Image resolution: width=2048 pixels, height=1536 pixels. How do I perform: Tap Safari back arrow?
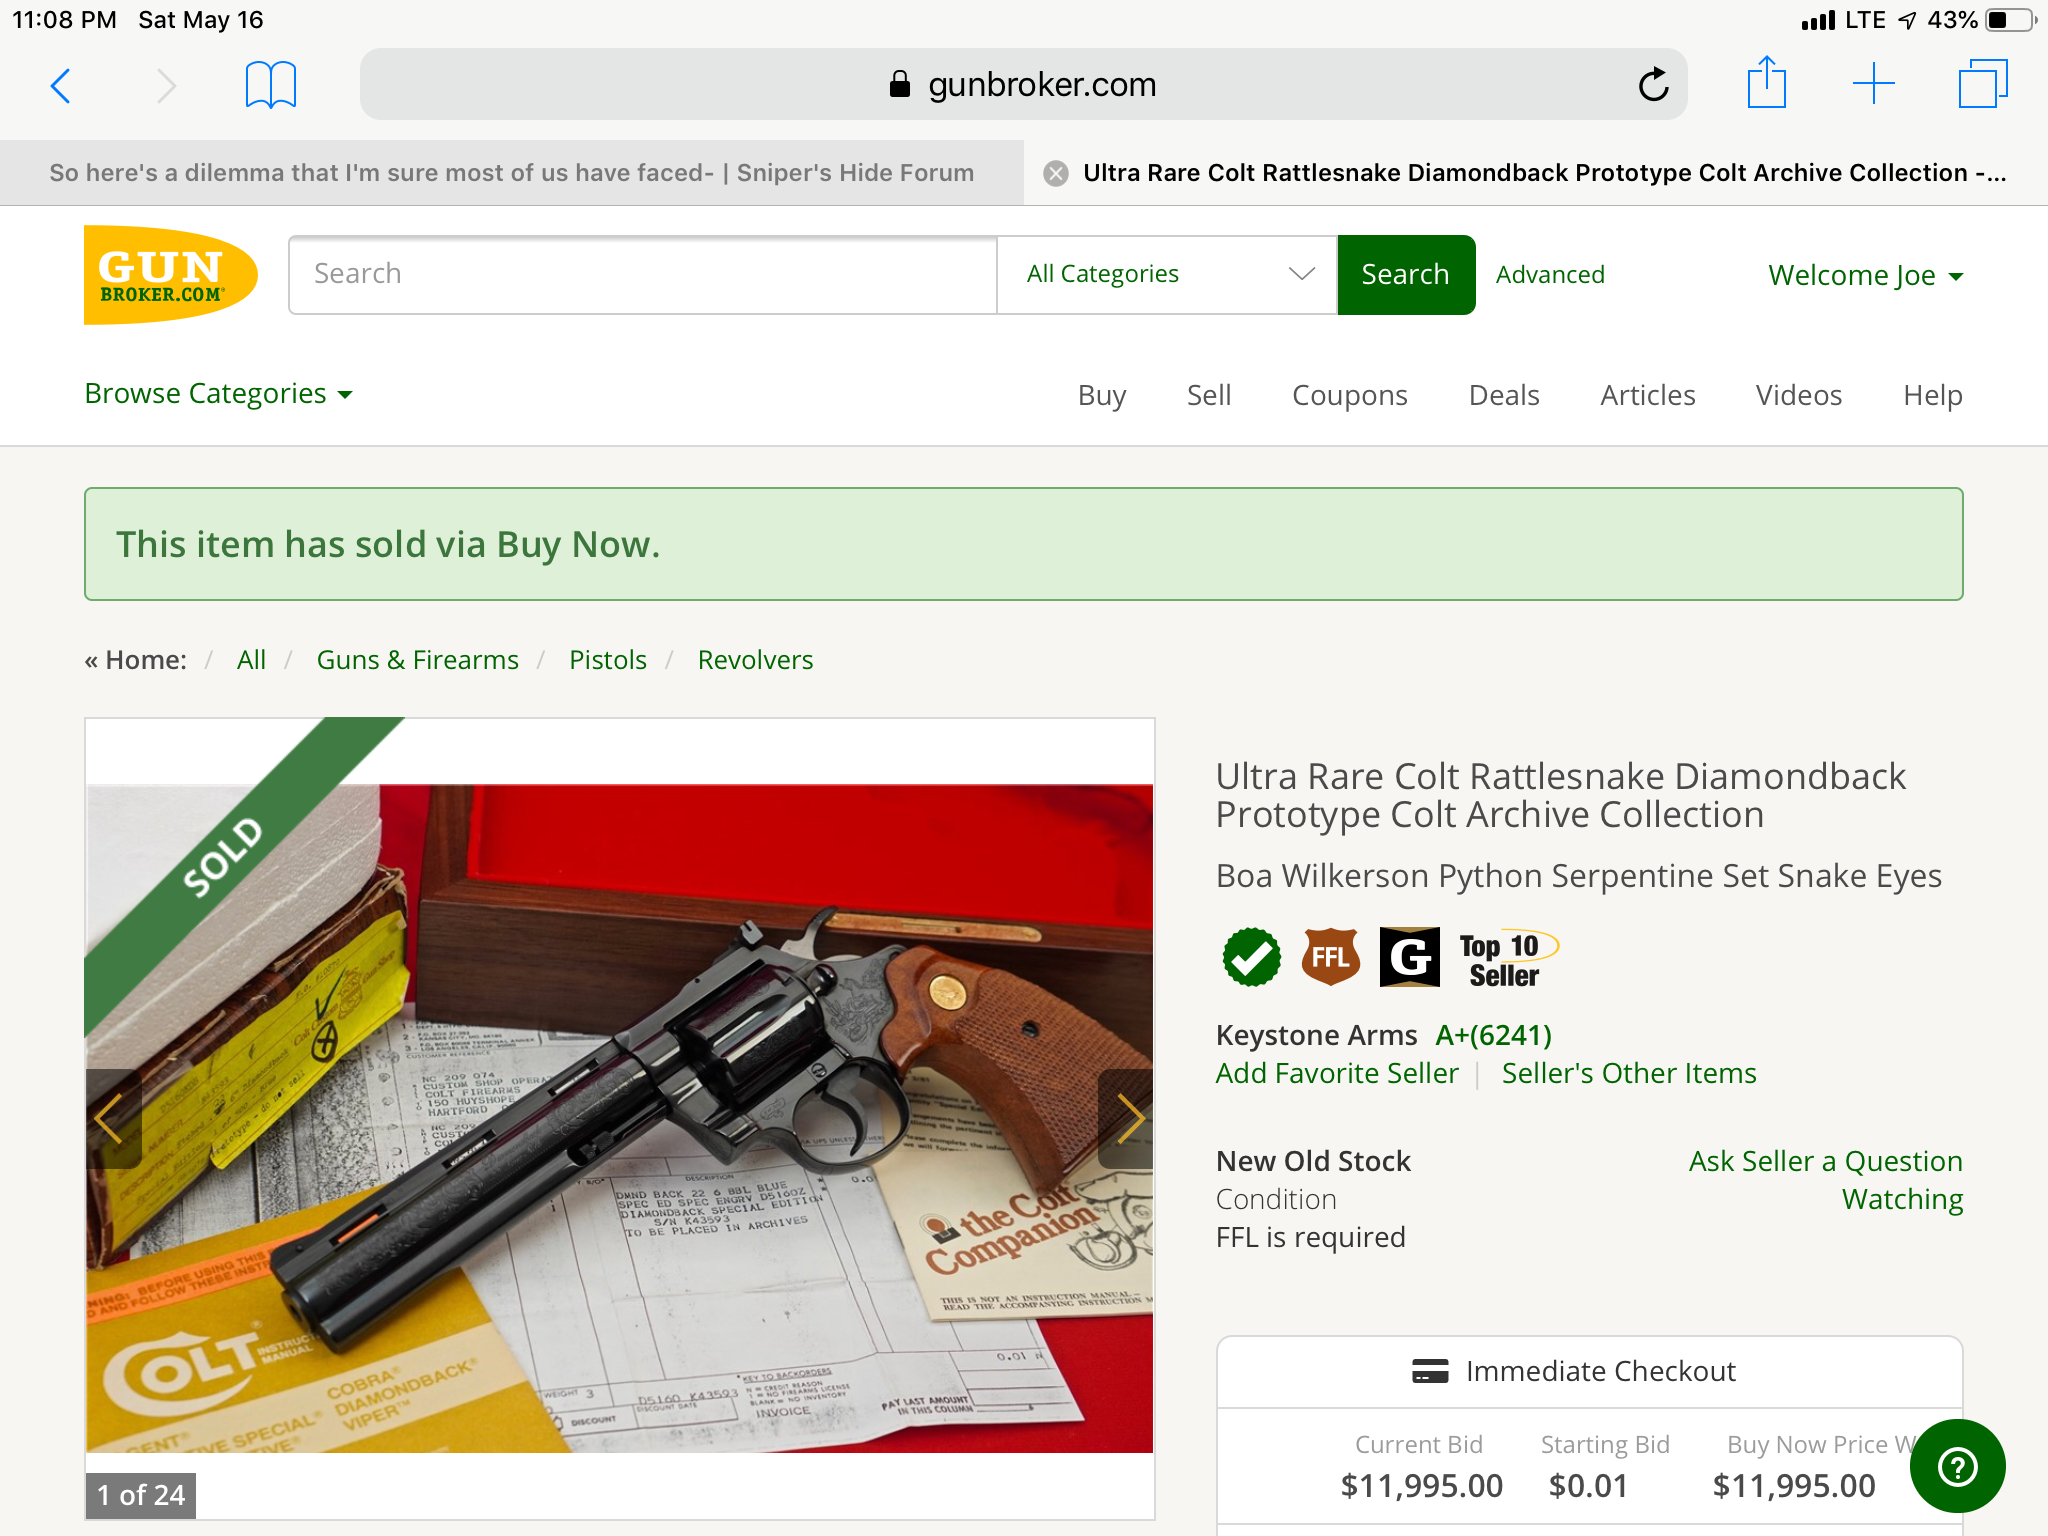tap(61, 86)
